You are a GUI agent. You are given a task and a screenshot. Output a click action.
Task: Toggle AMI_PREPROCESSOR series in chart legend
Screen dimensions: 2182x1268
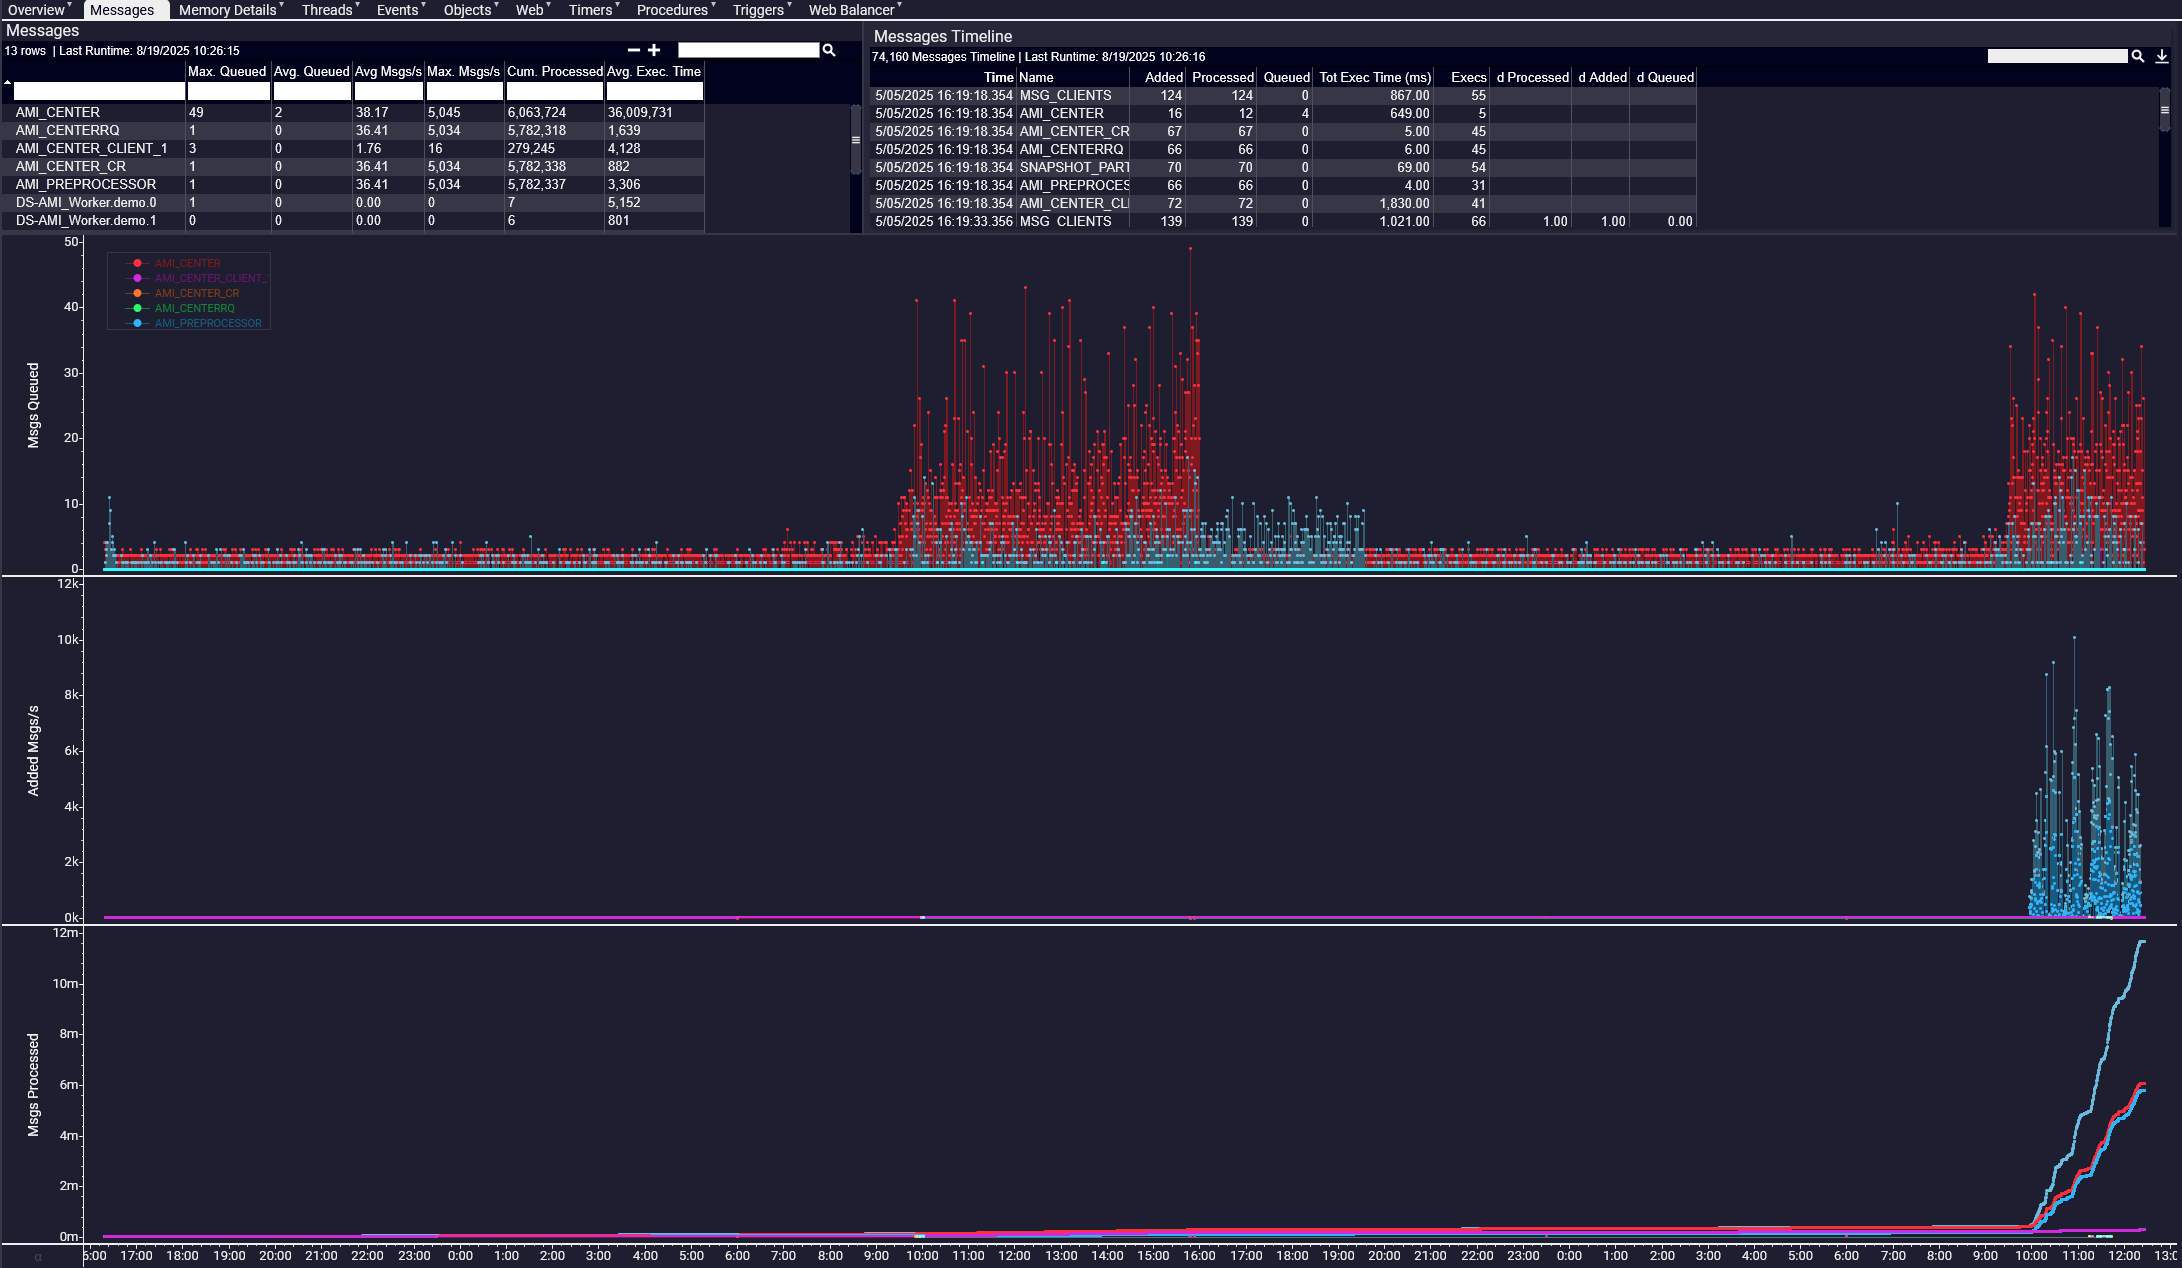pos(207,324)
